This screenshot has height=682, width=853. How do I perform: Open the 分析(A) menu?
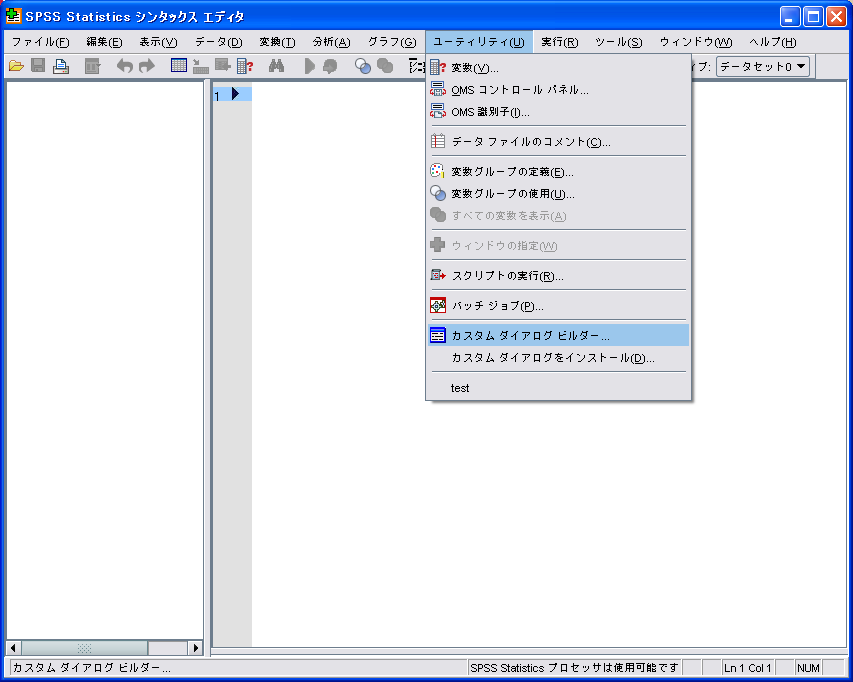[x=331, y=42]
